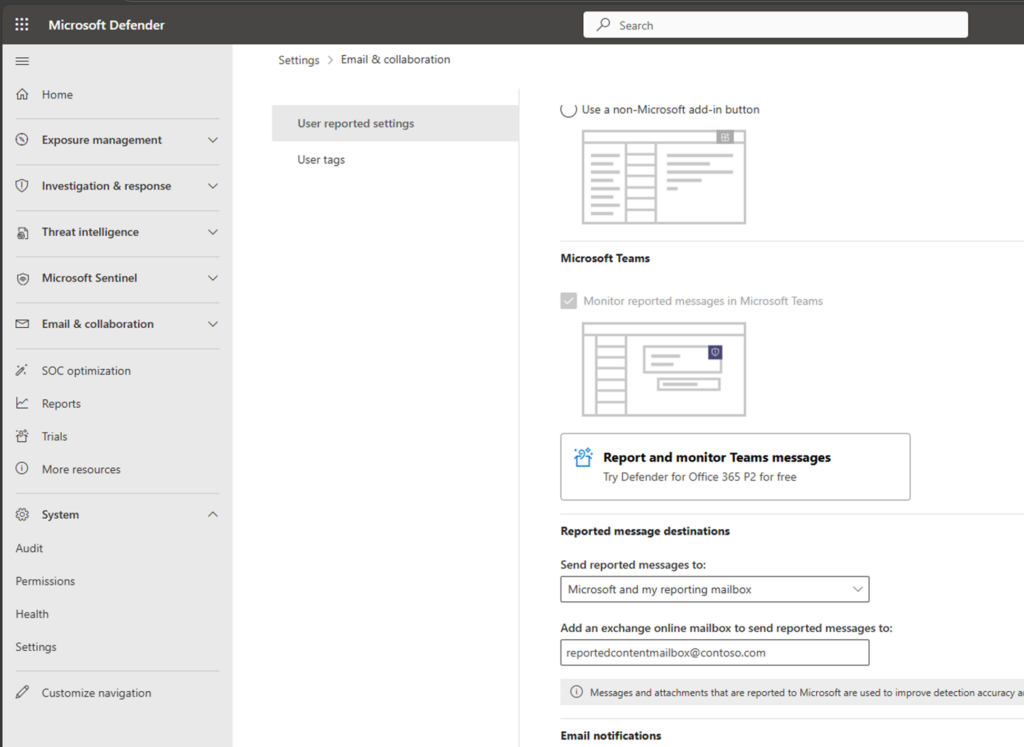1024x747 pixels.
Task: Click the Home house icon
Action: [x=22, y=94]
